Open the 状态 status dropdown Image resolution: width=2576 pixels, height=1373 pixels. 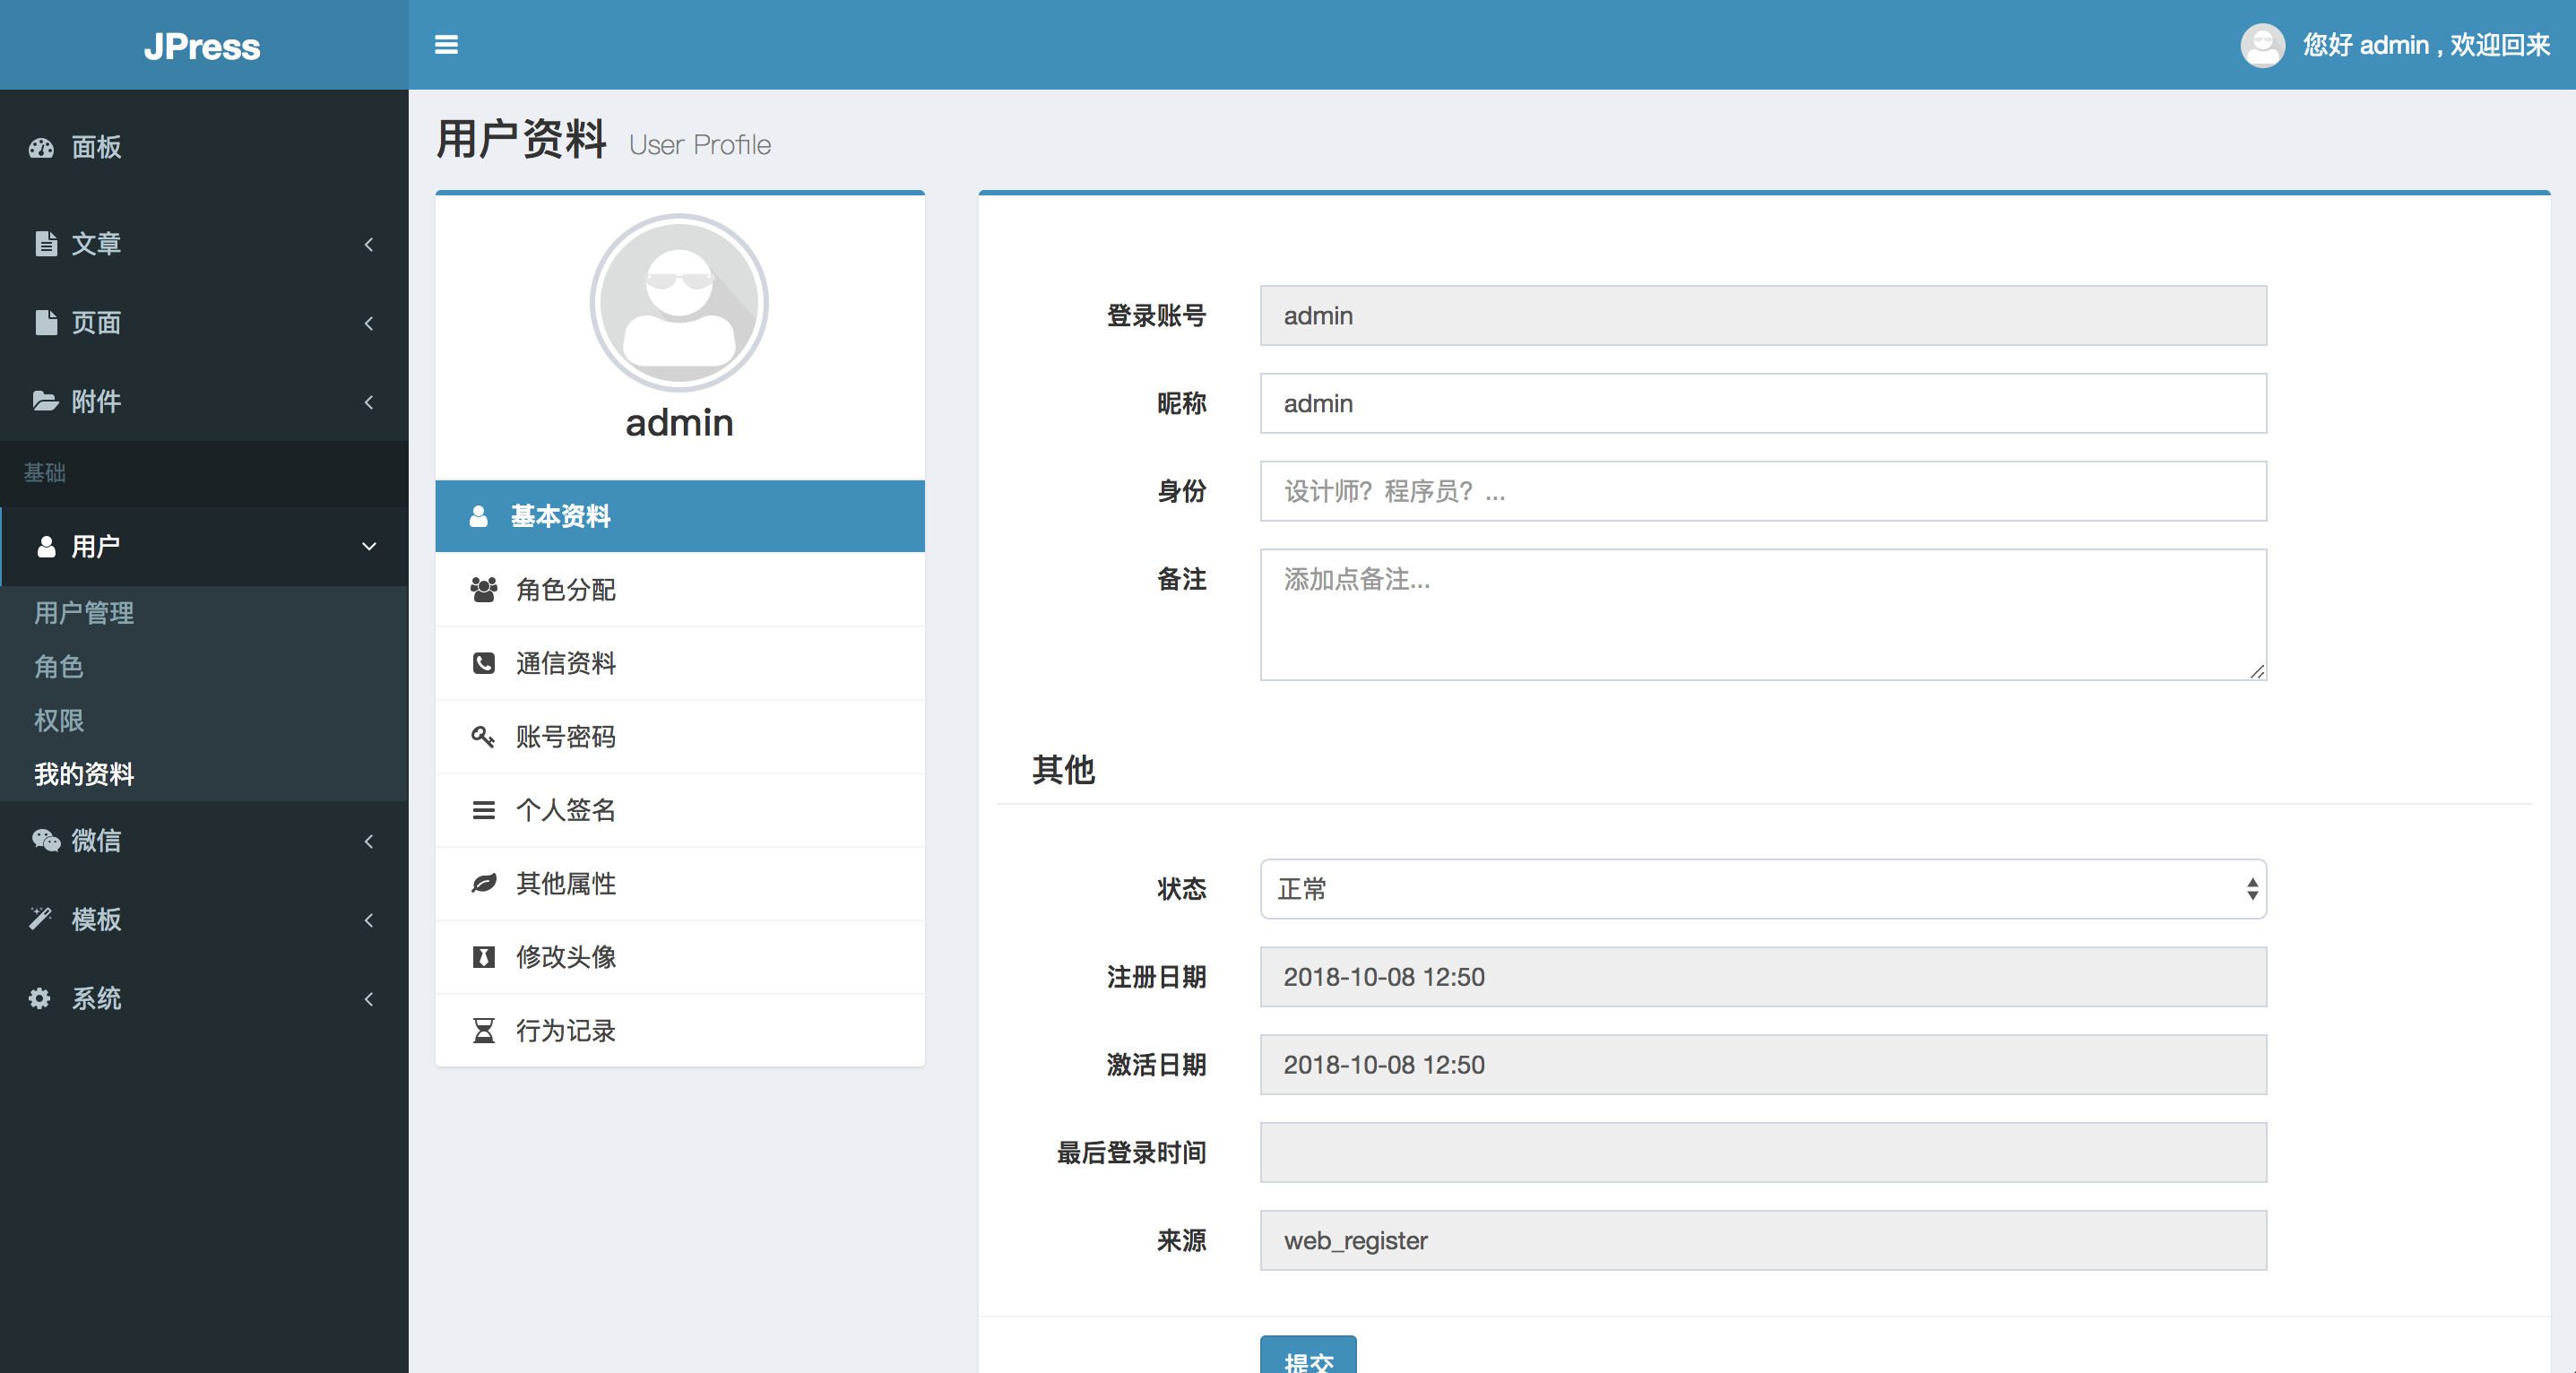point(1762,889)
